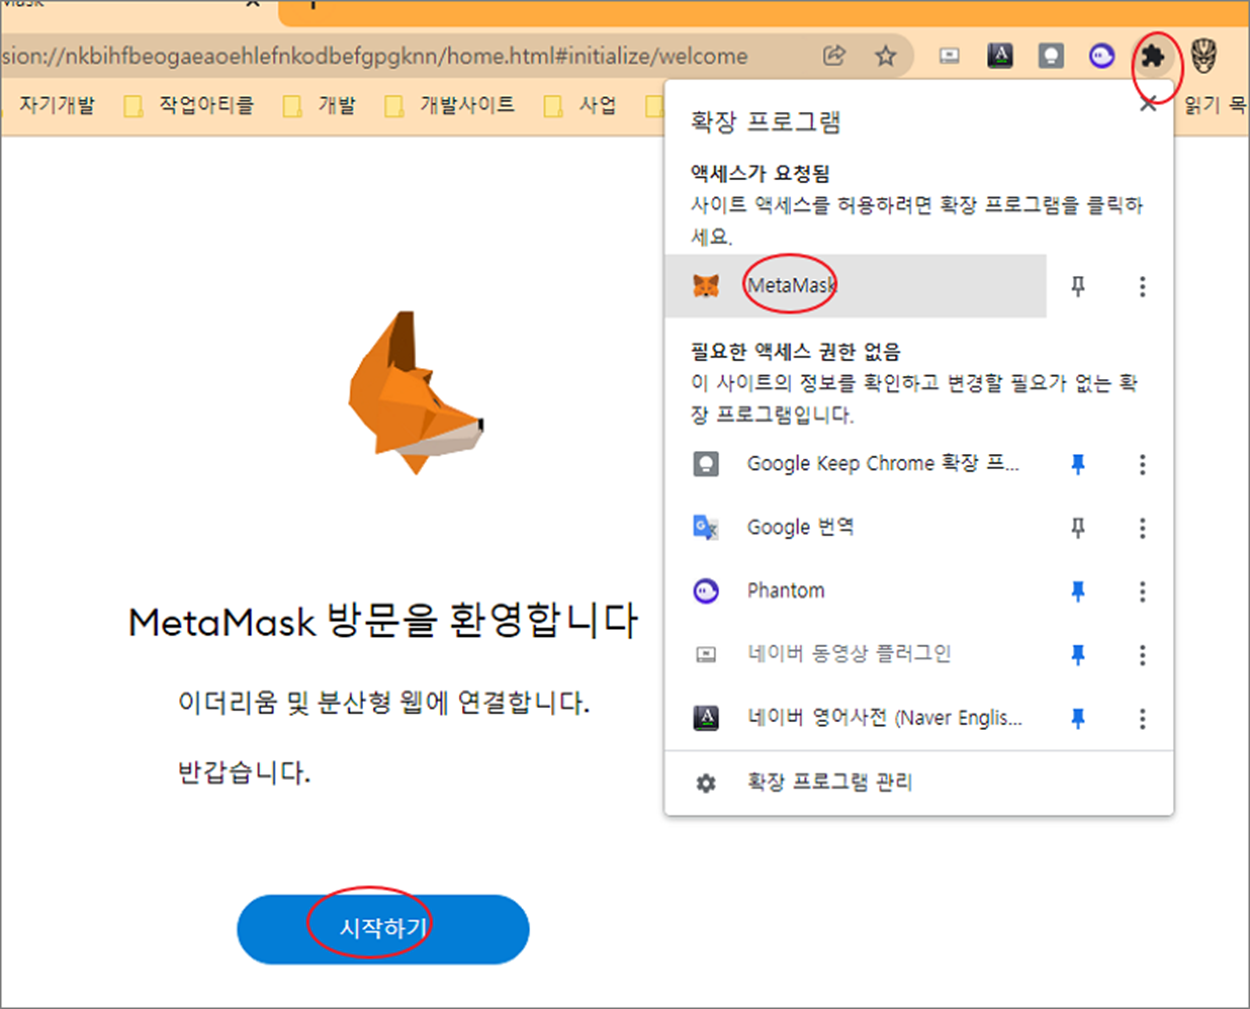1250x1009 pixels.
Task: Open the Extensions puzzle-piece menu
Action: coord(1153,56)
